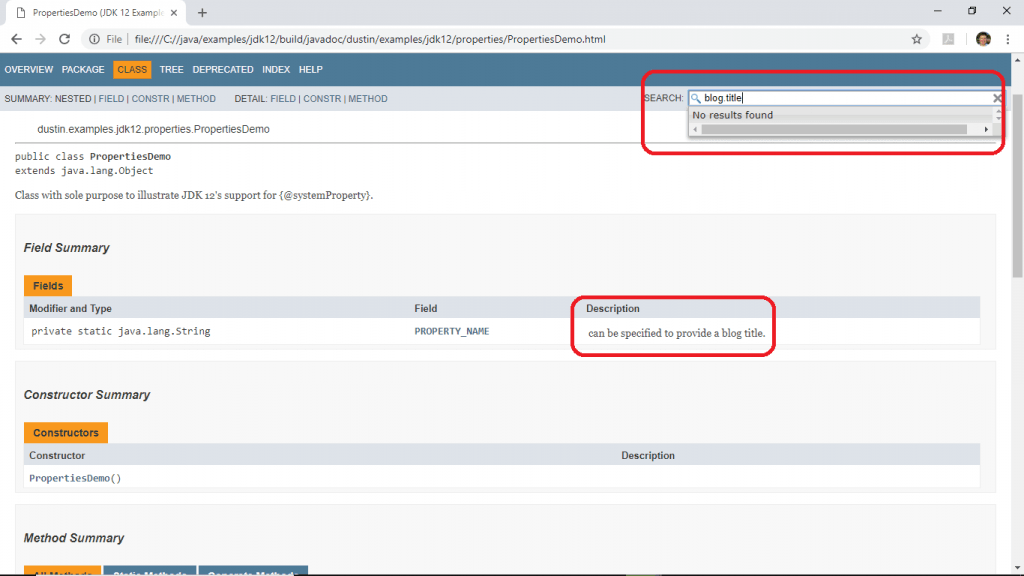The height and width of the screenshot is (576, 1024).
Task: Jump to FIELD detail link
Action: pos(283,99)
